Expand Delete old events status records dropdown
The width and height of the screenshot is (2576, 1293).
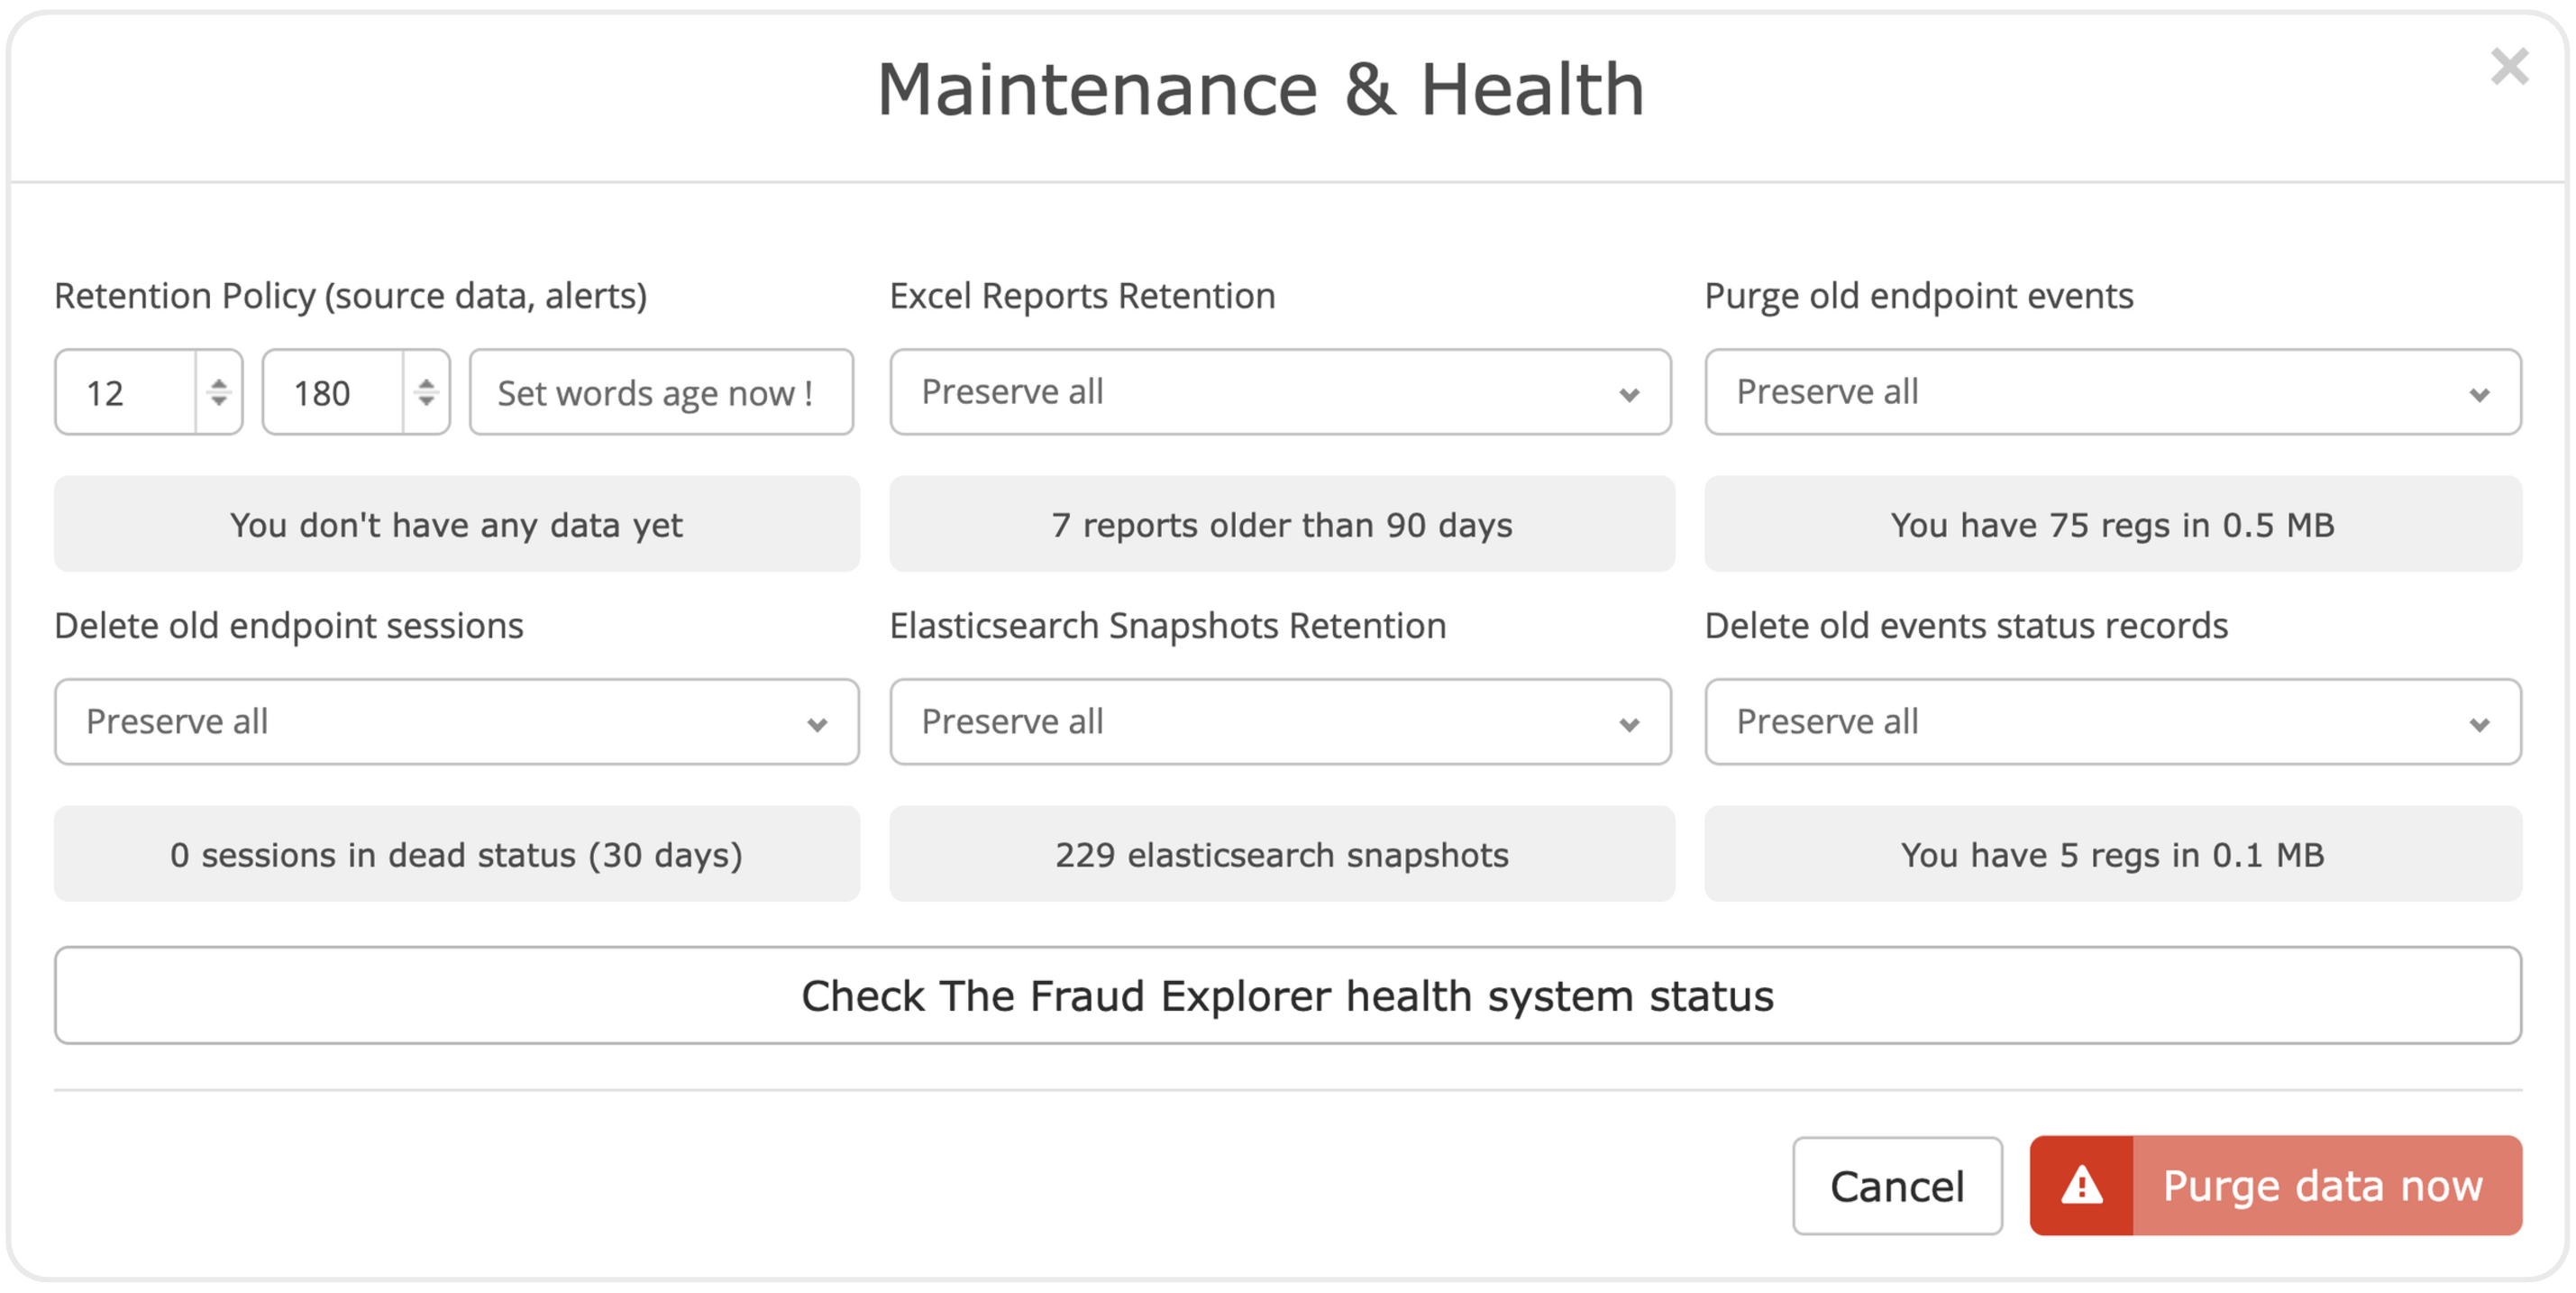2112,722
